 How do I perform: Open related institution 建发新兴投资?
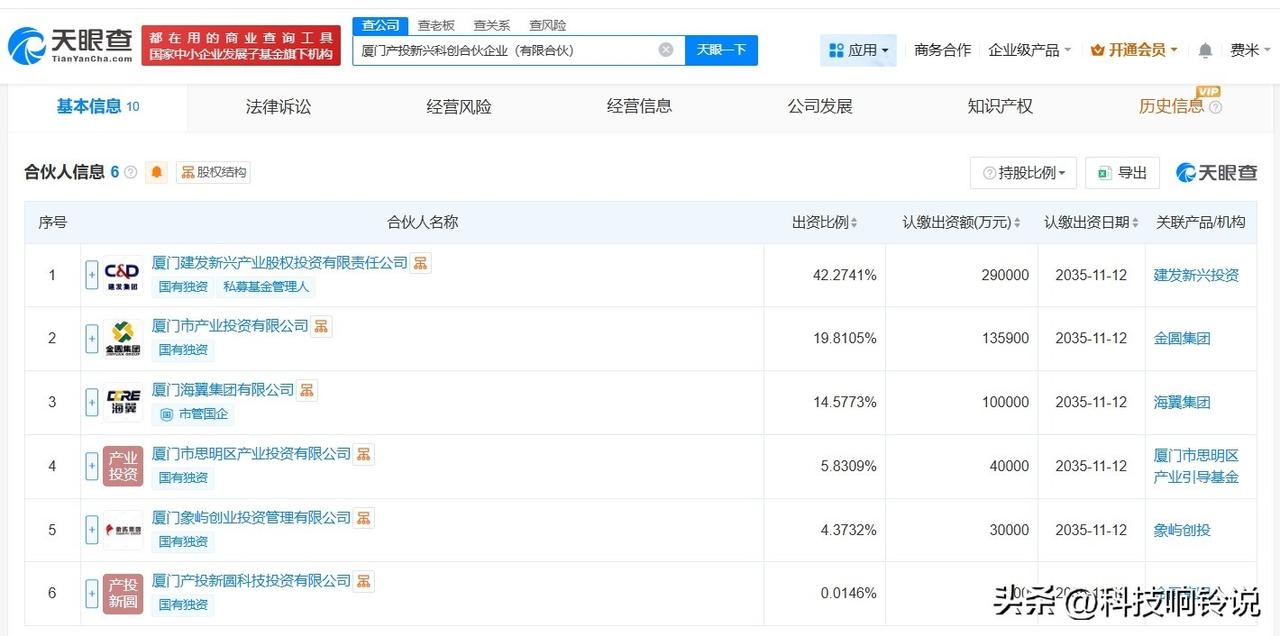point(1196,275)
